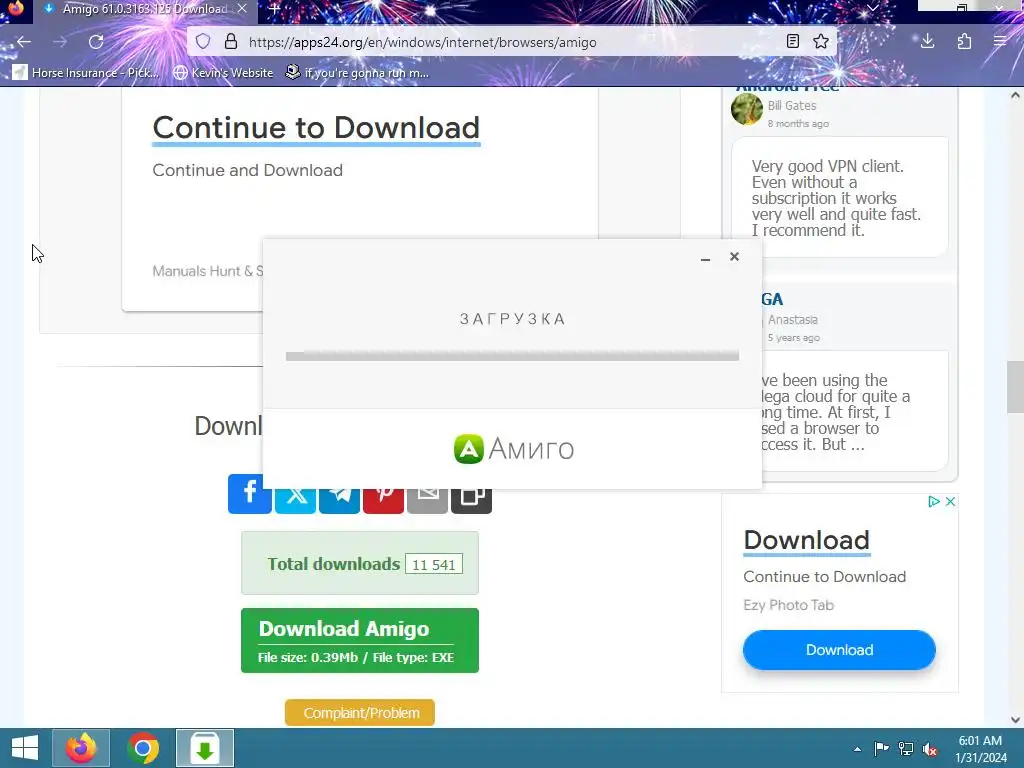Viewport: 1024px width, 768px height.
Task: Minimize the Amigo installer dialog
Action: [x=705, y=257]
